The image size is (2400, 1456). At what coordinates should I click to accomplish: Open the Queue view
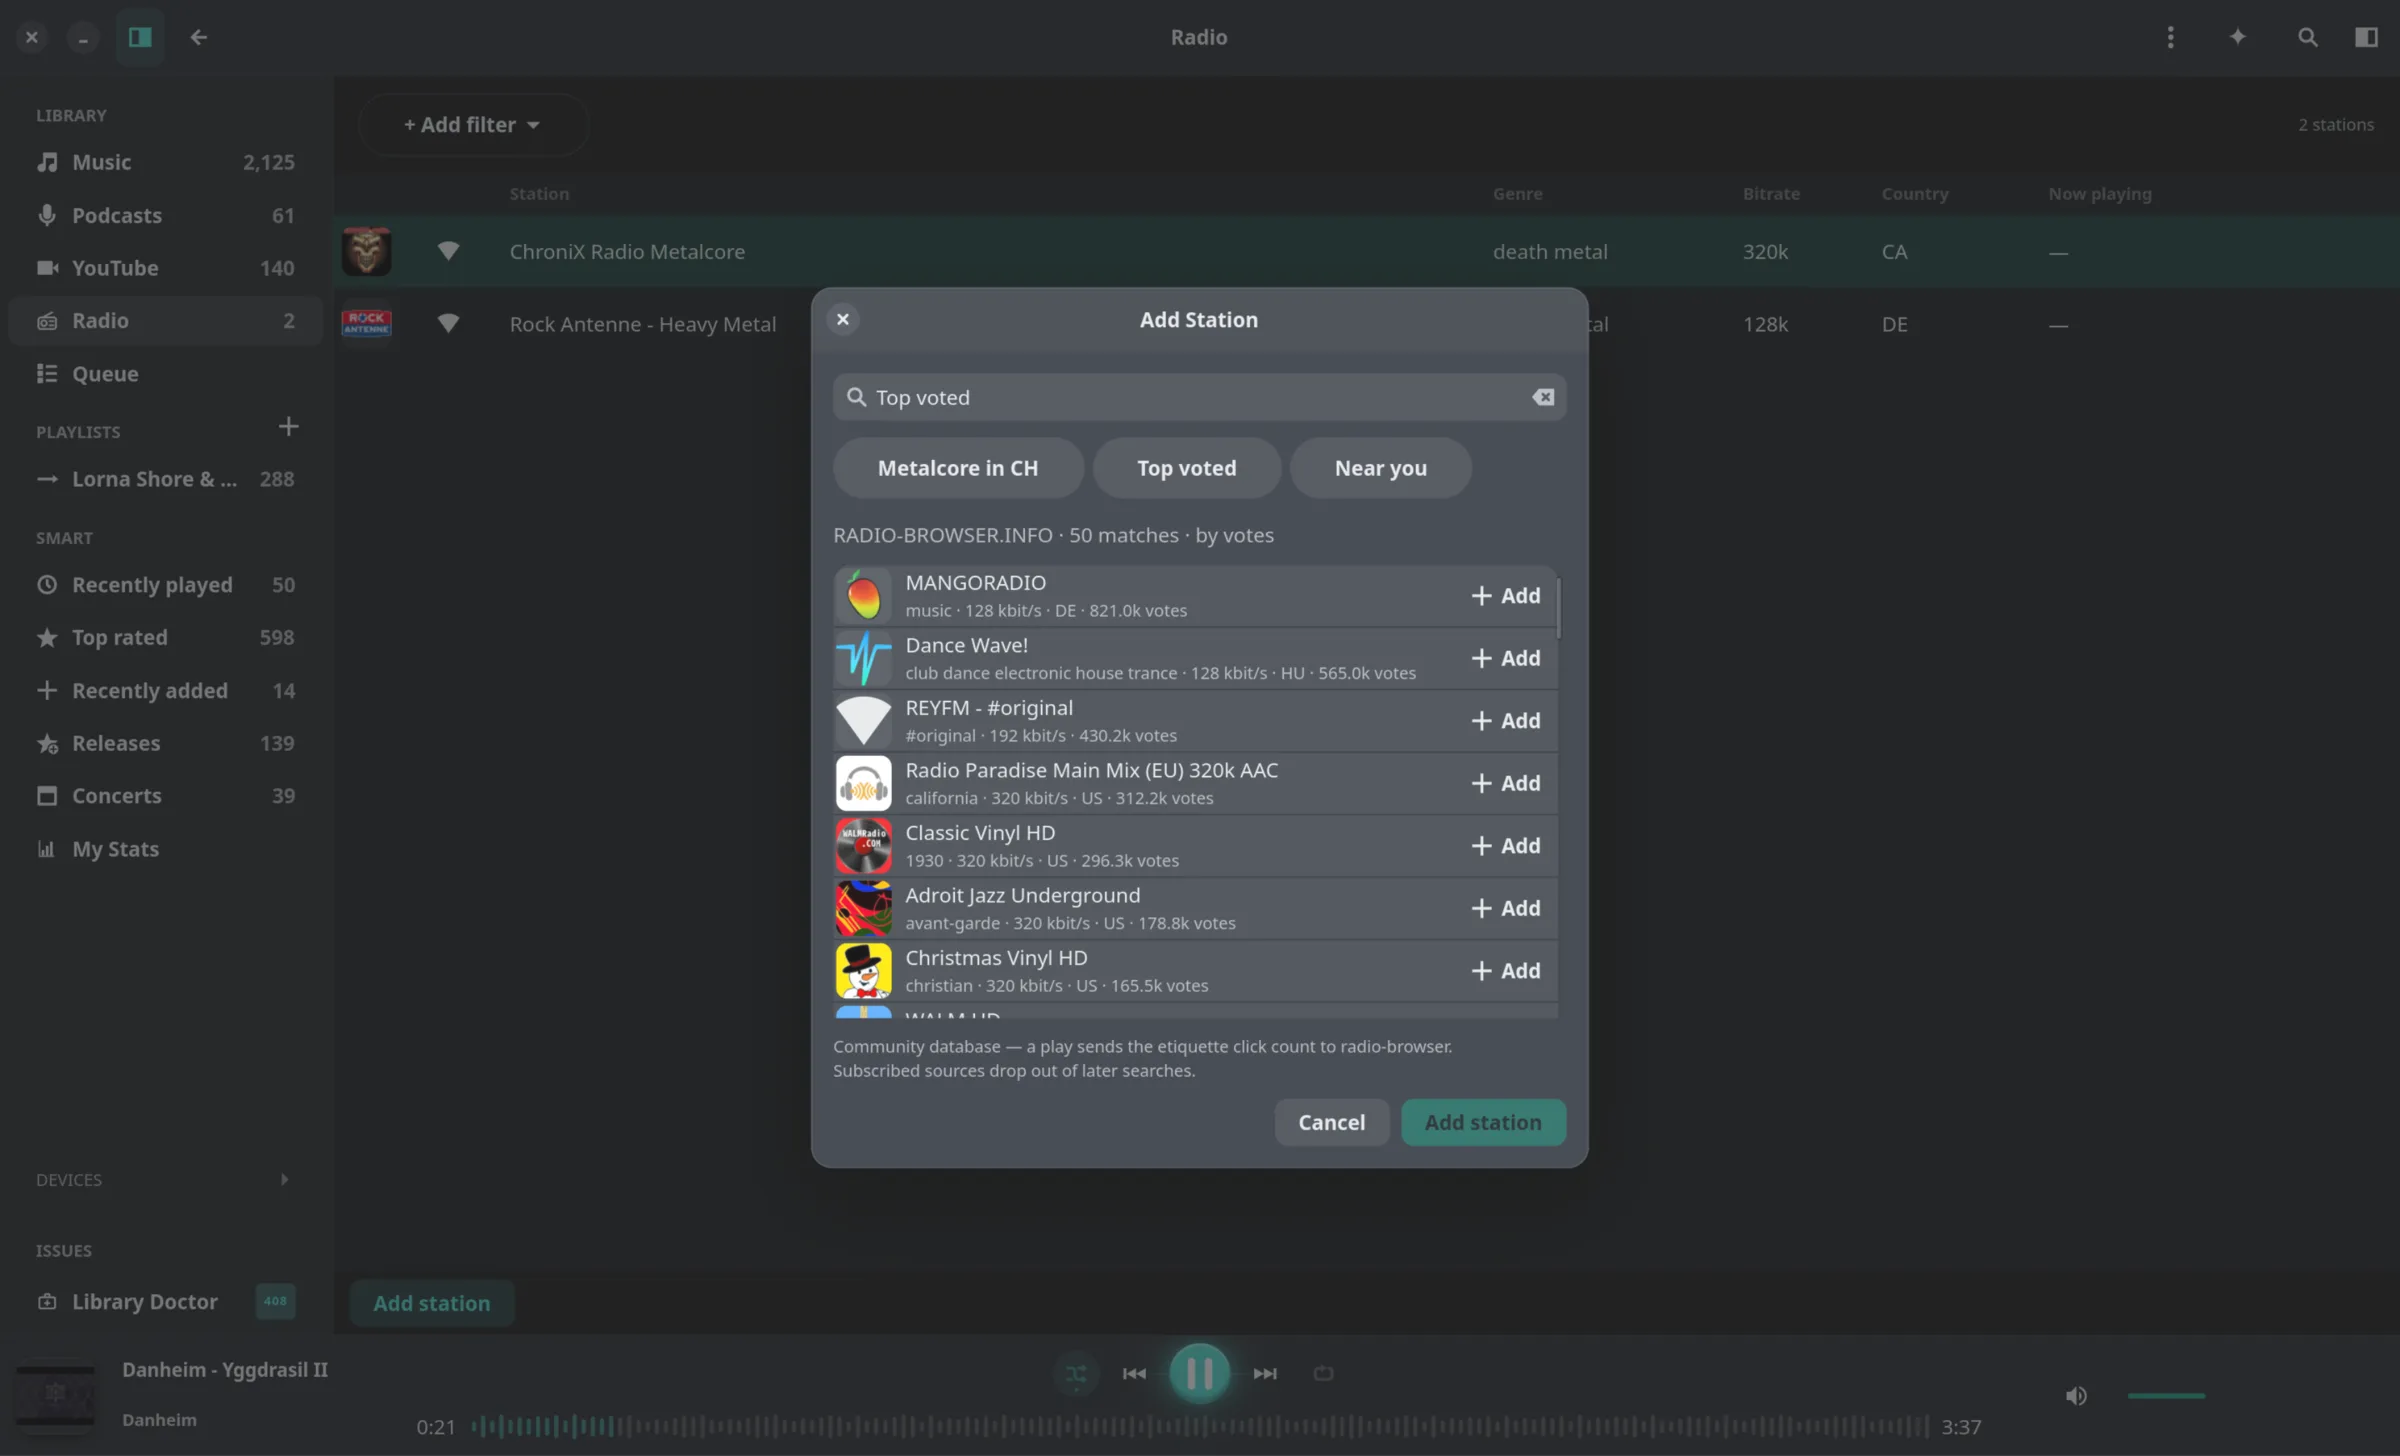click(x=166, y=374)
